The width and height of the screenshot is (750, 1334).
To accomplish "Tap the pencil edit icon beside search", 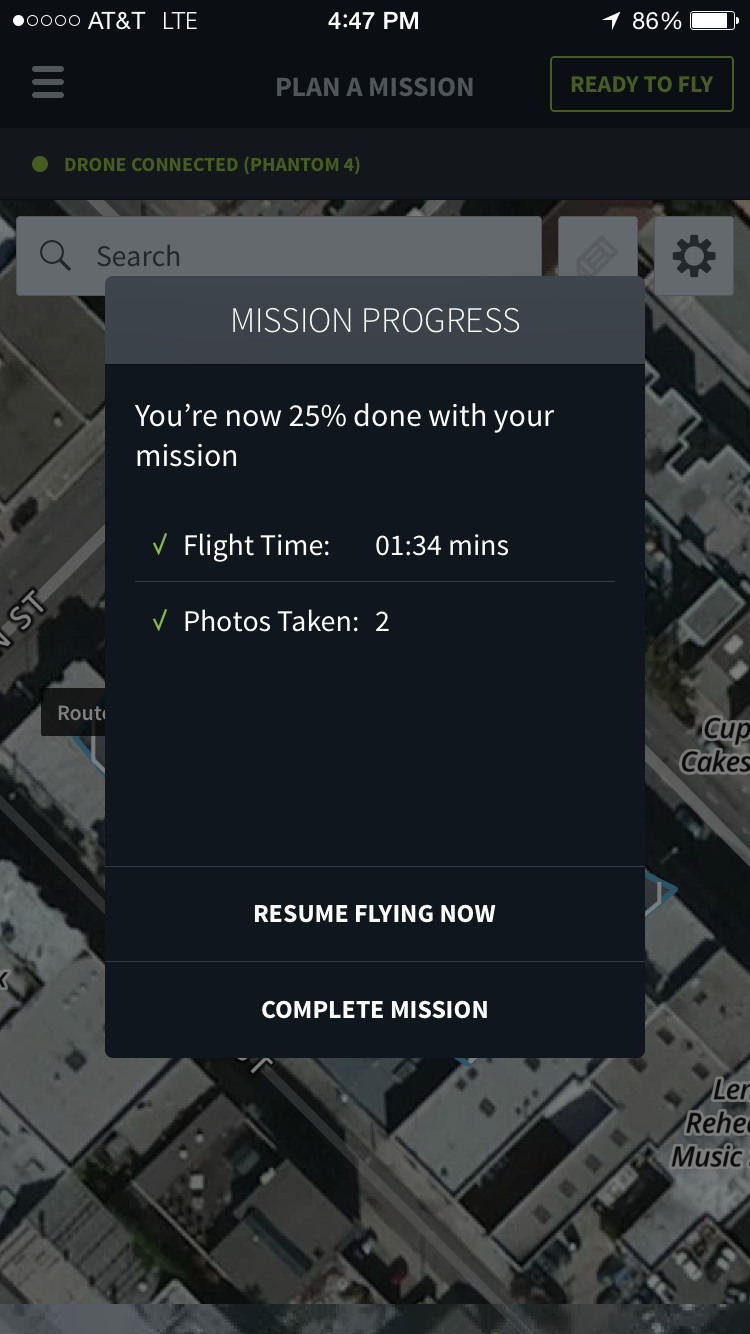I will (597, 247).
